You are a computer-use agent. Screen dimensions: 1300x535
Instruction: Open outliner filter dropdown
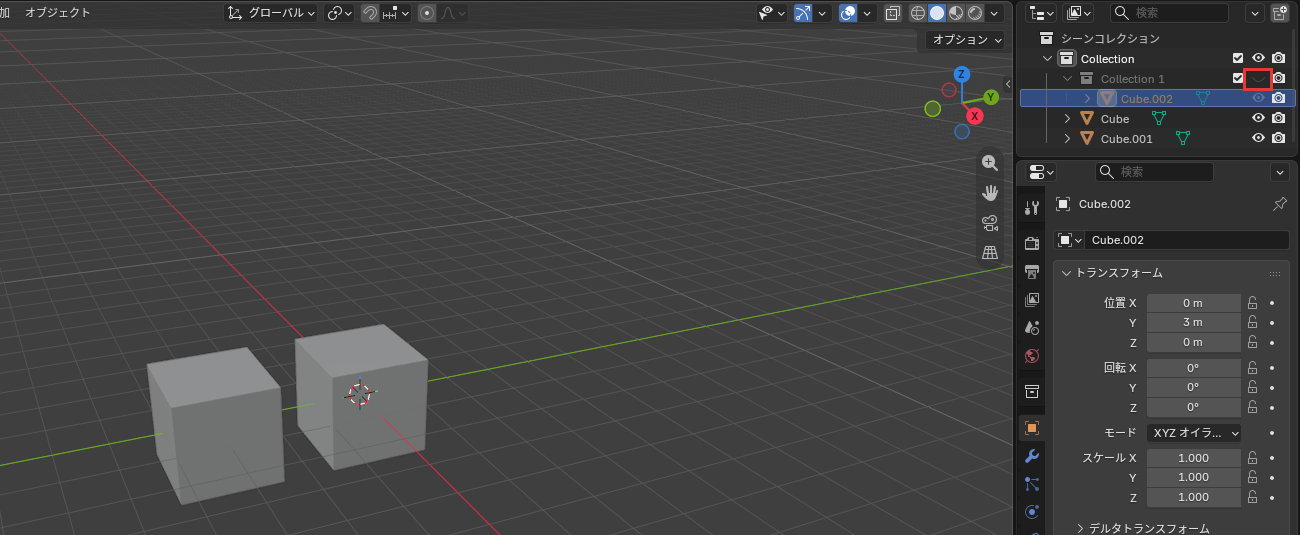[x=1255, y=13]
